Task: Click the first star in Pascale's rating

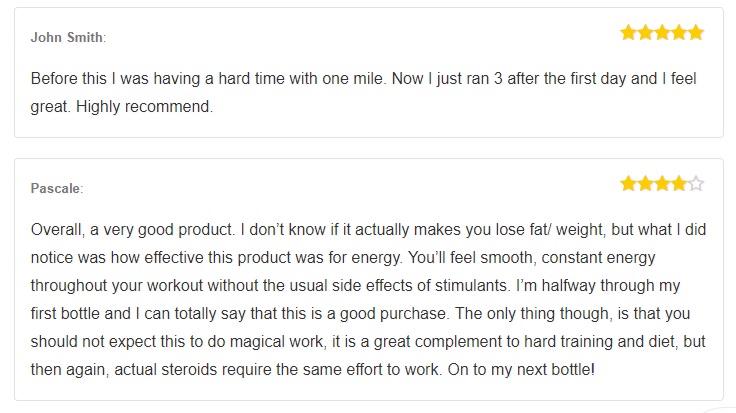Action: 628,184
